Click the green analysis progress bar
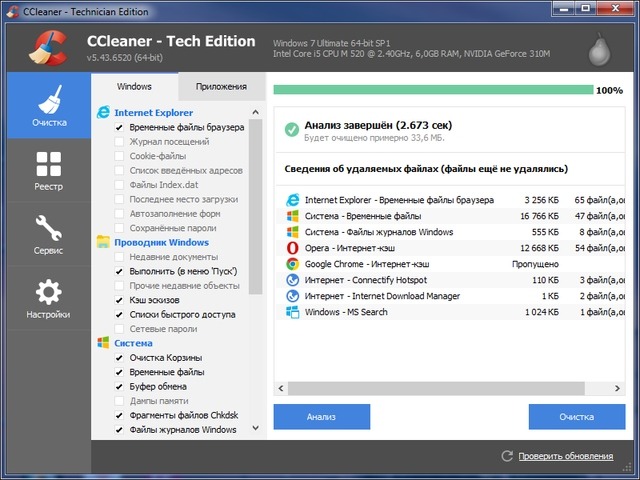640x480 pixels. tap(432, 90)
